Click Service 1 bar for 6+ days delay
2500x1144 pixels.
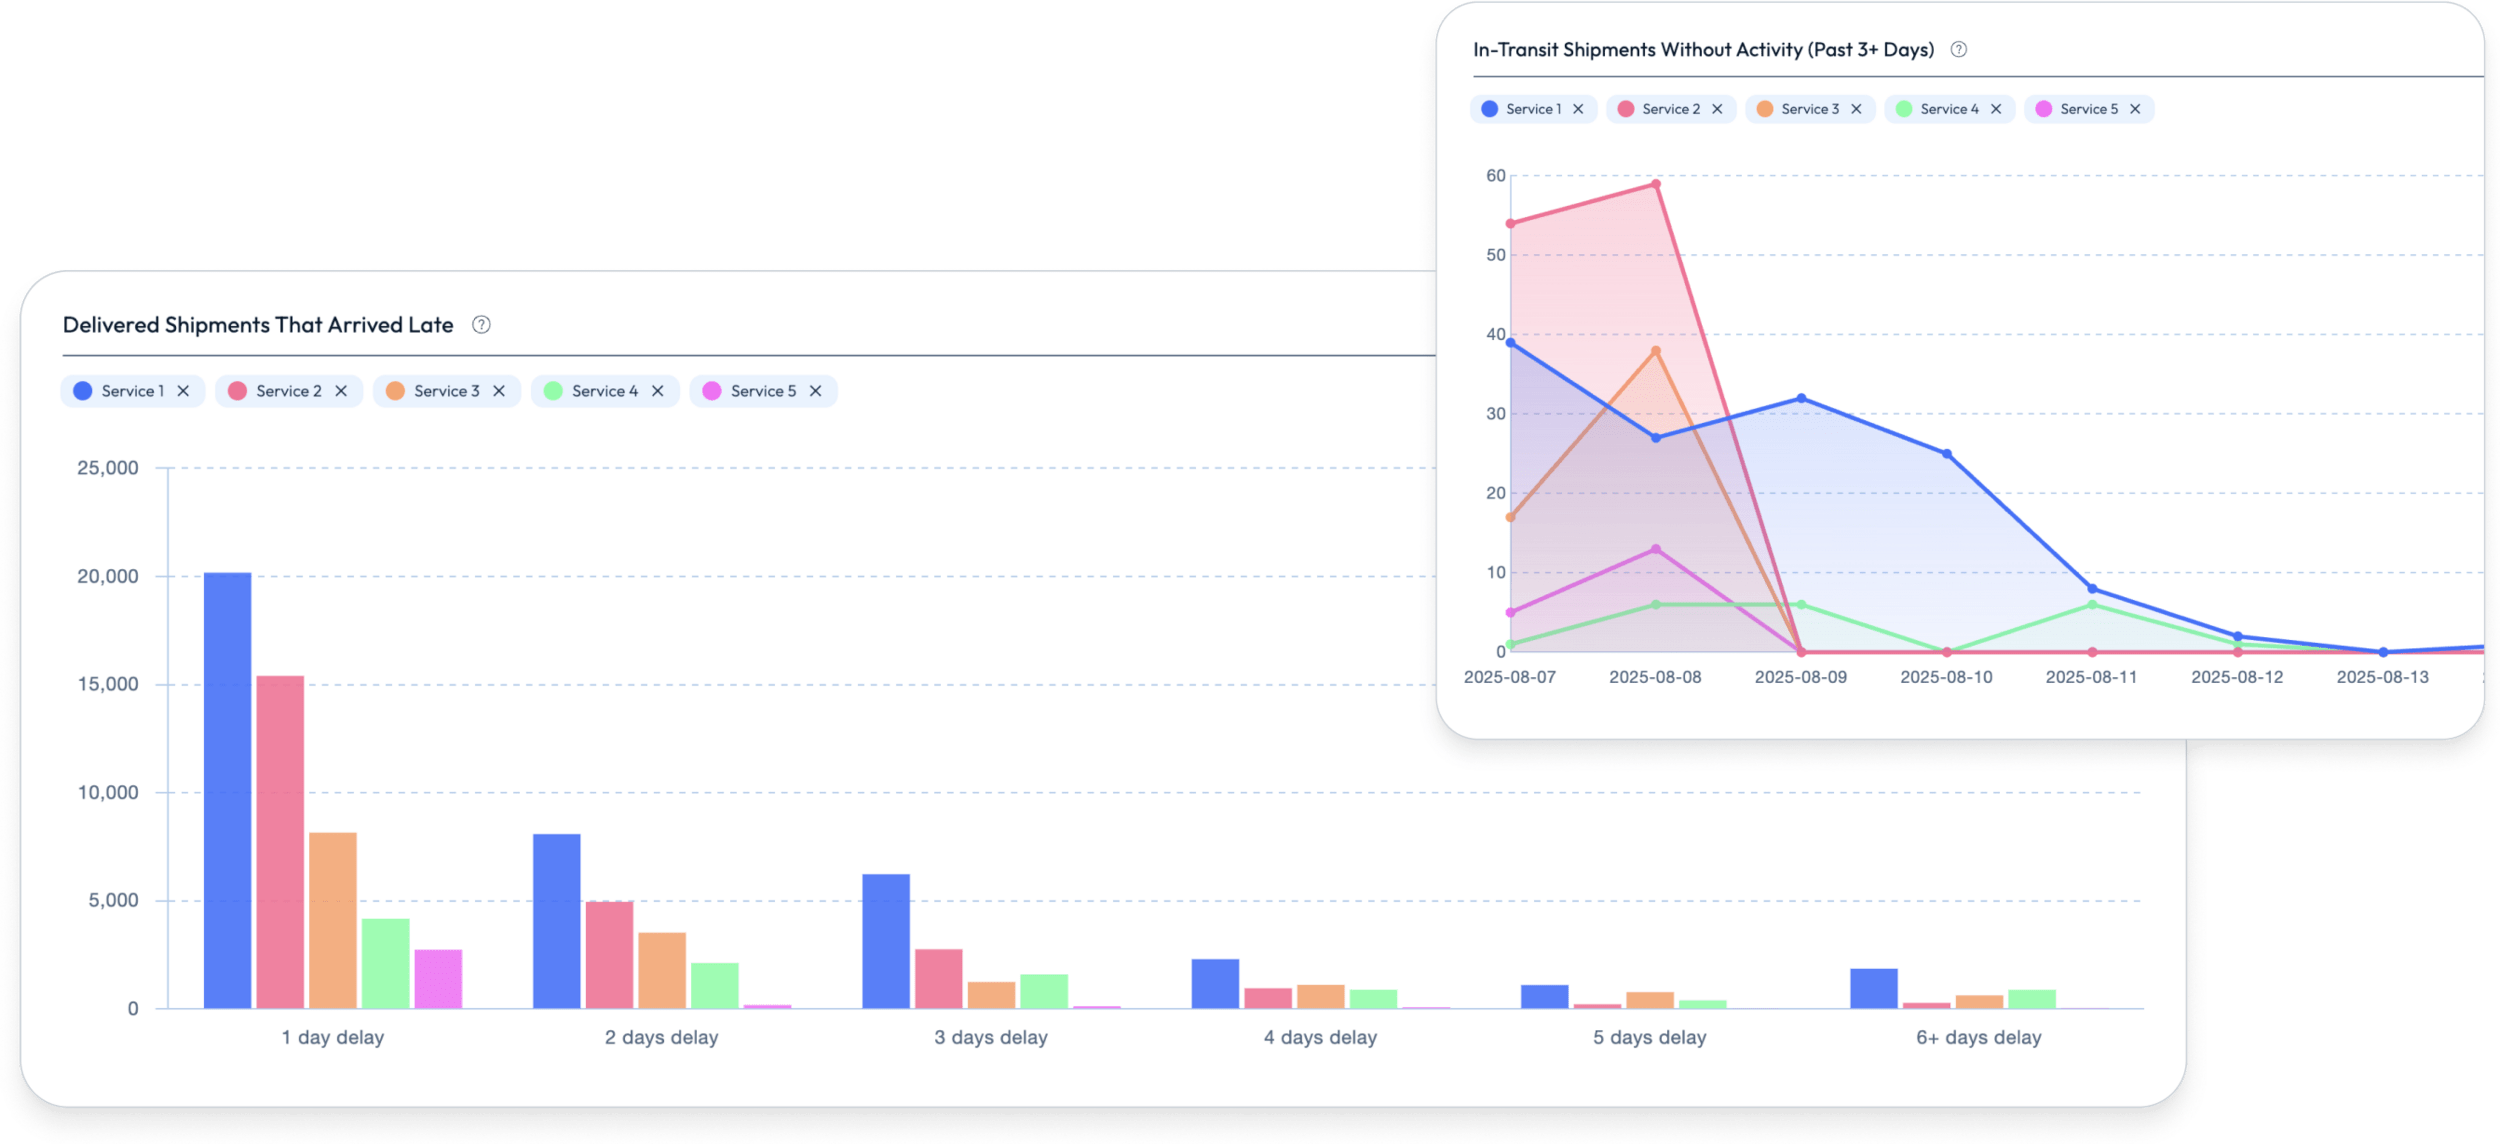click(1873, 988)
